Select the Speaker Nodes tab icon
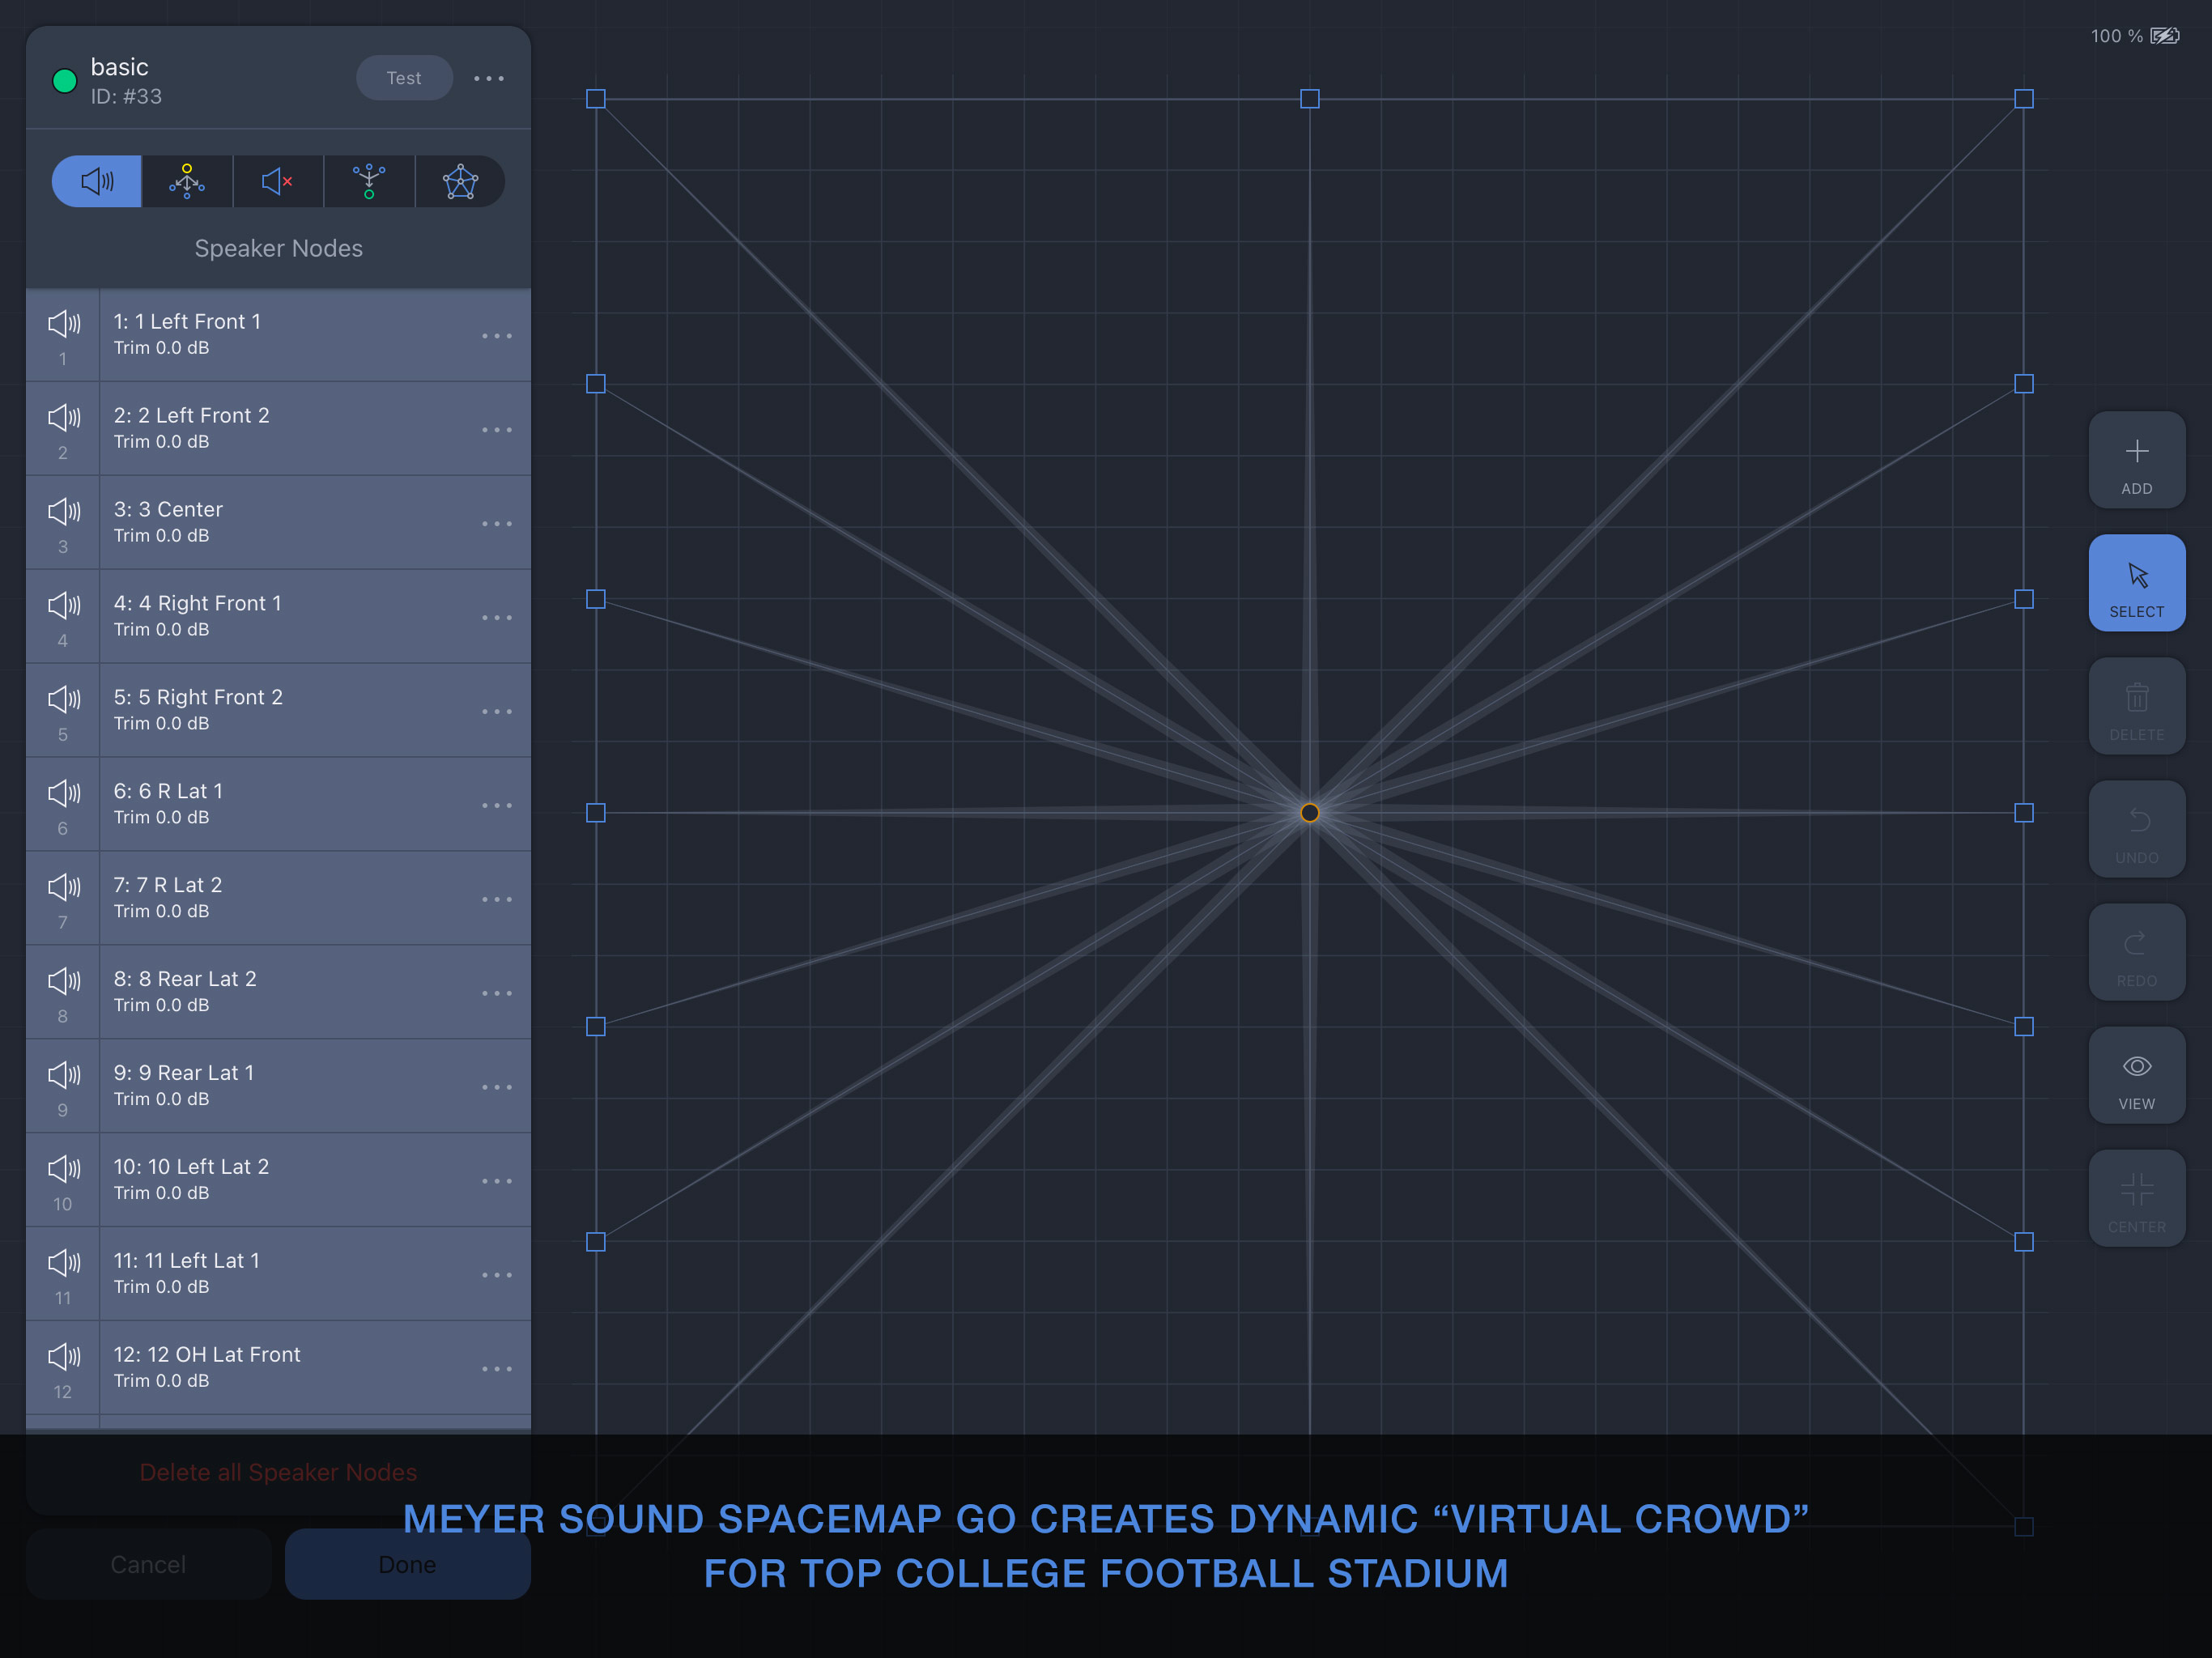The image size is (2212, 1658). coord(97,181)
